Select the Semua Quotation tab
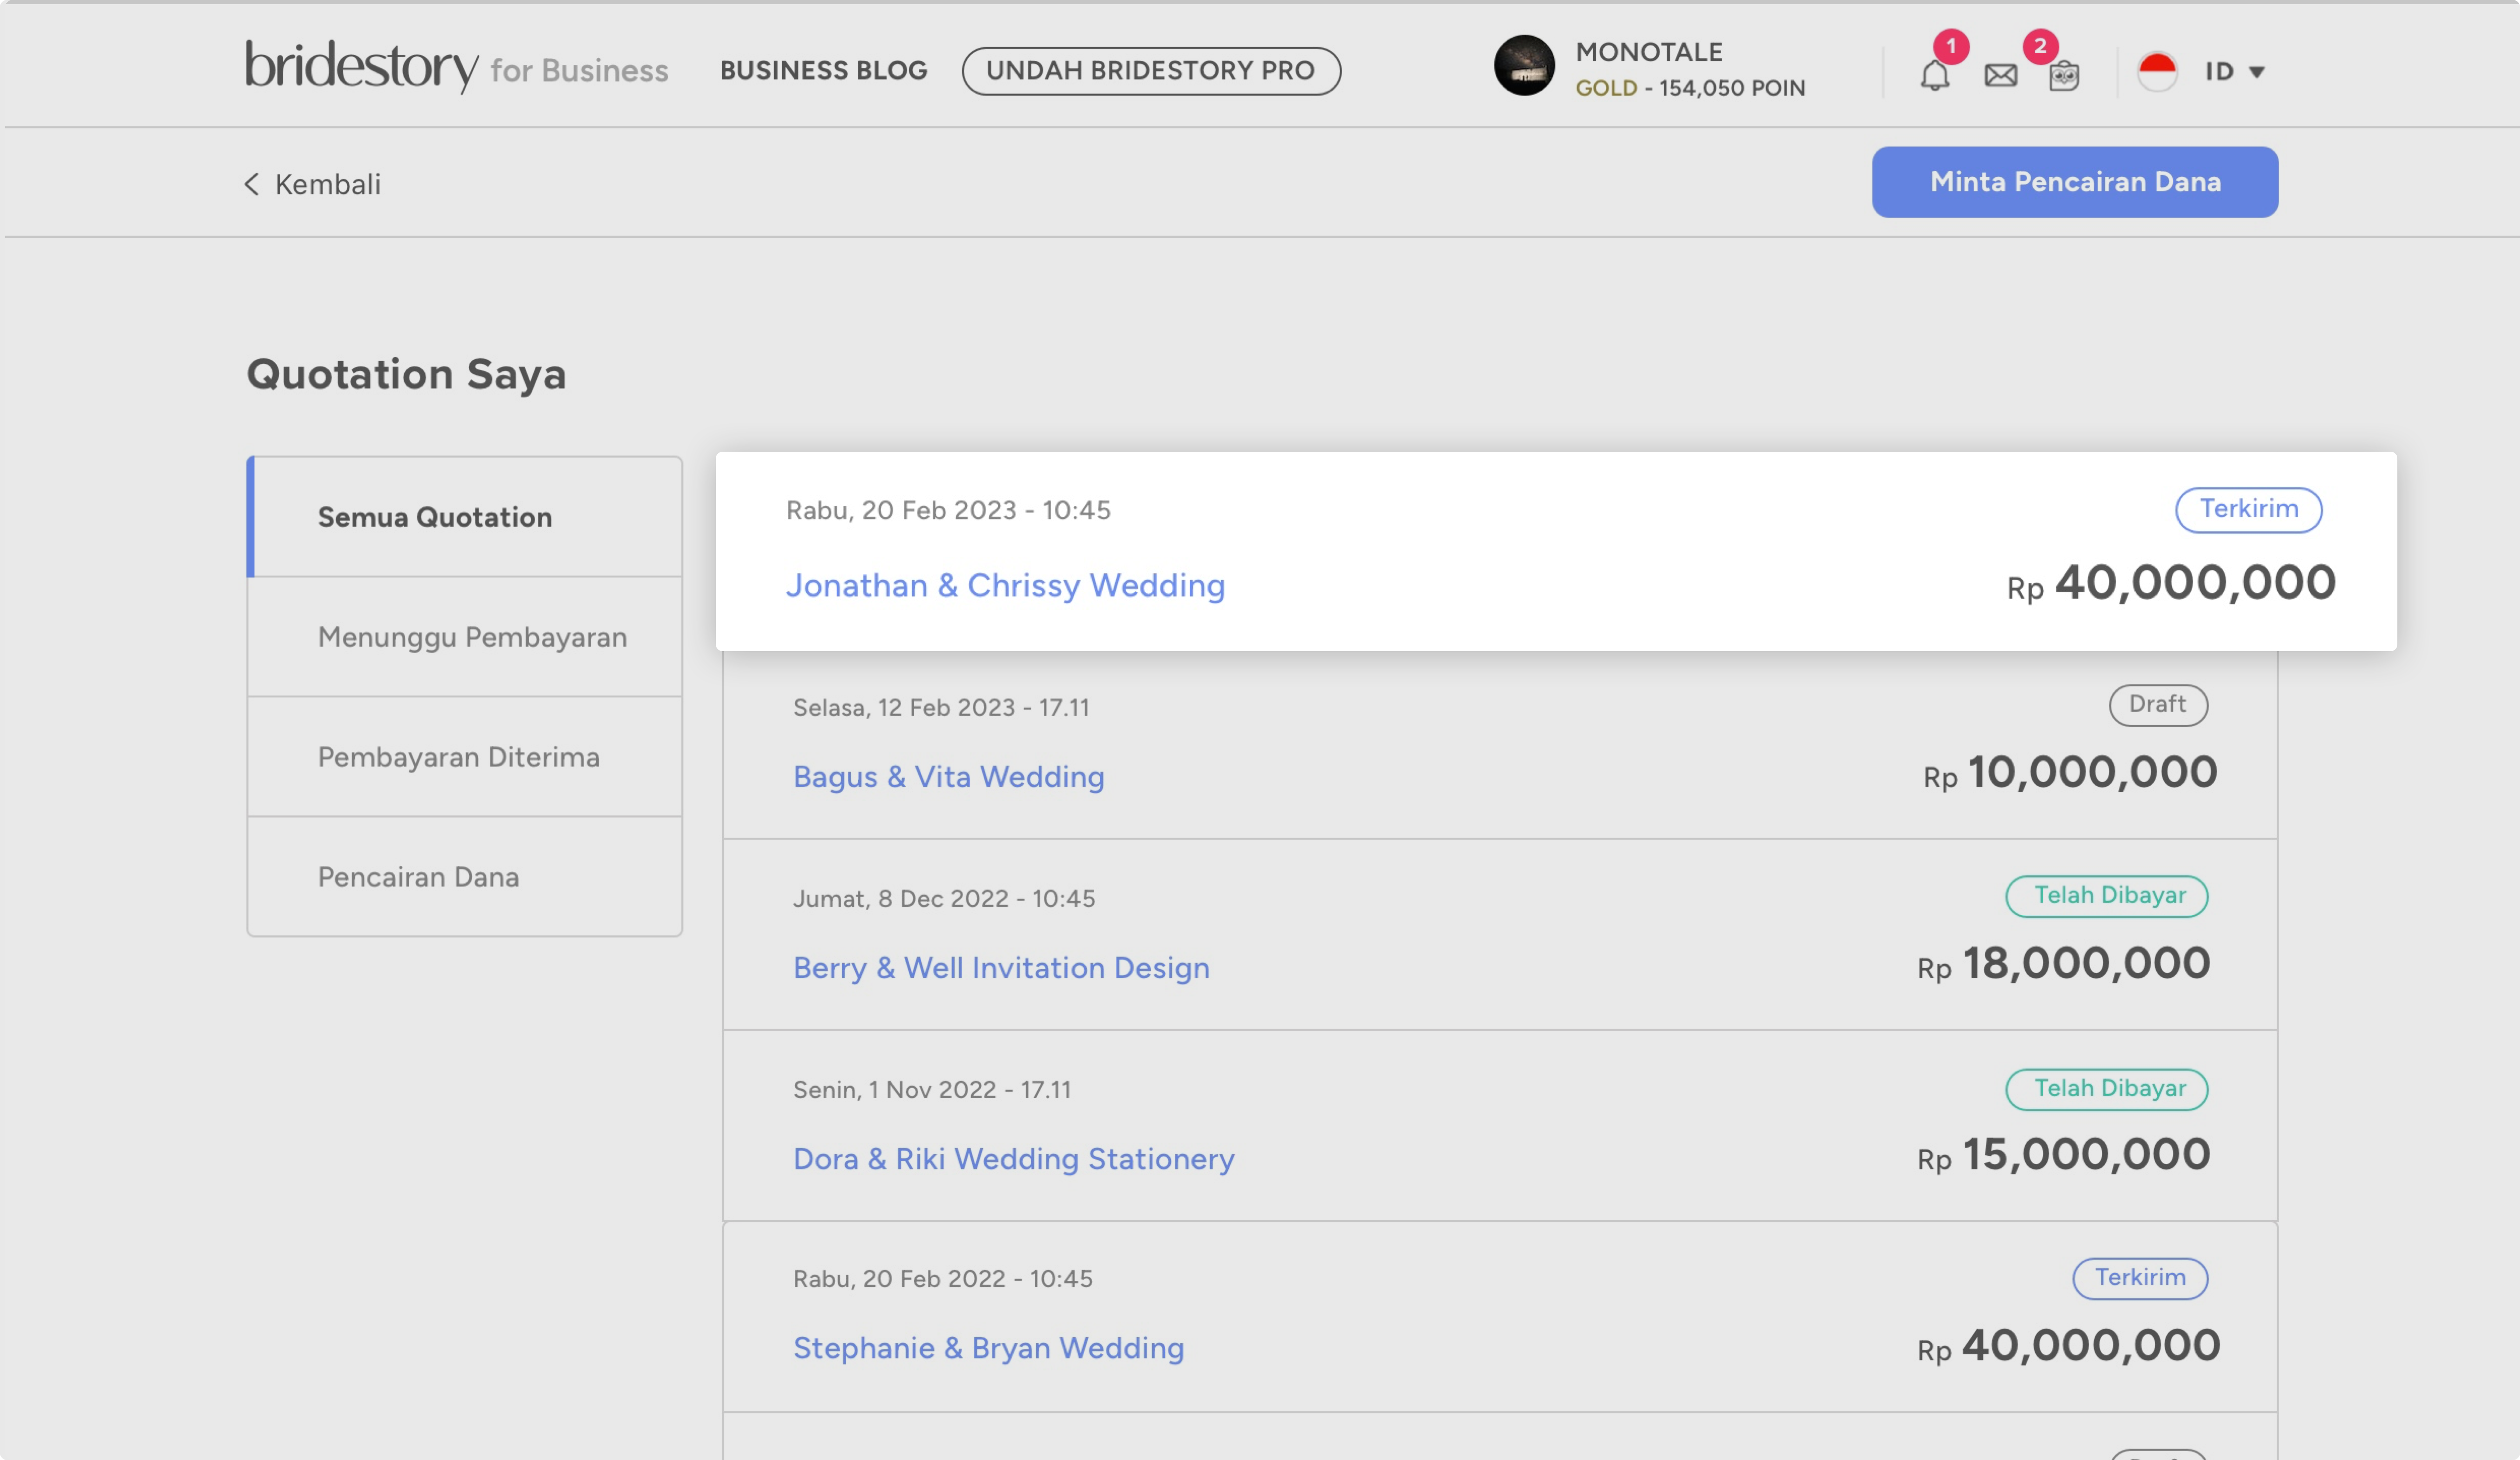Viewport: 2520px width, 1460px height. pos(435,517)
